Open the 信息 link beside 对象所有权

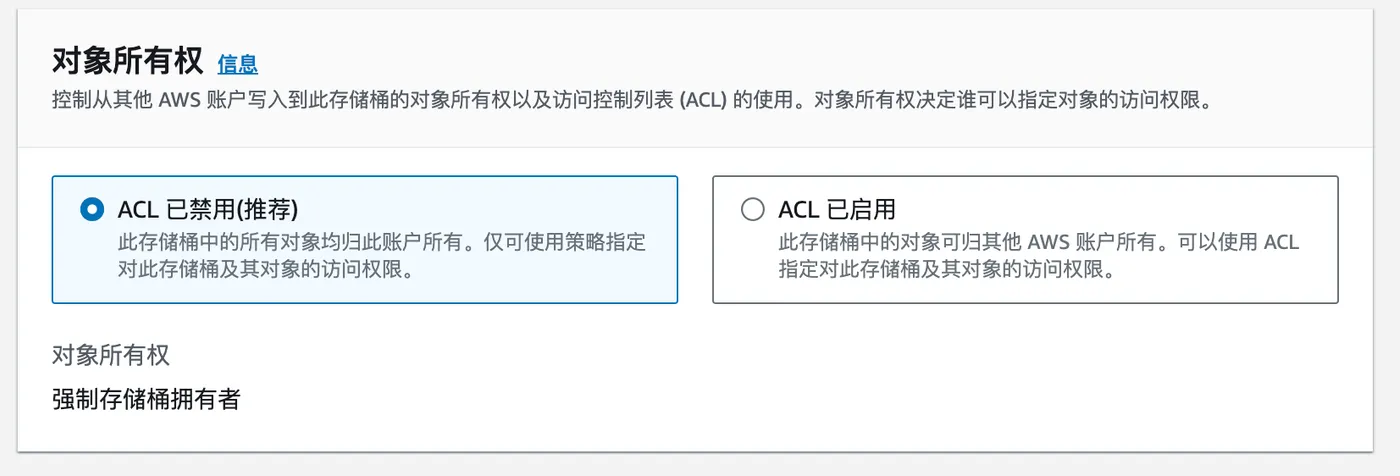pyautogui.click(x=237, y=64)
